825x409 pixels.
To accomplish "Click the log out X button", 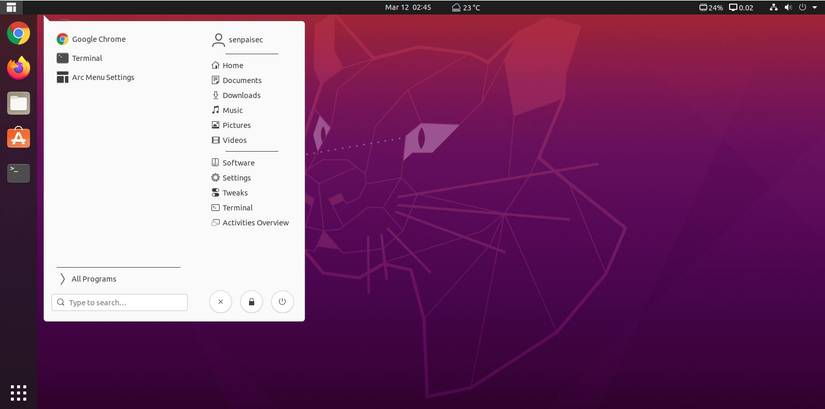I will pos(220,302).
